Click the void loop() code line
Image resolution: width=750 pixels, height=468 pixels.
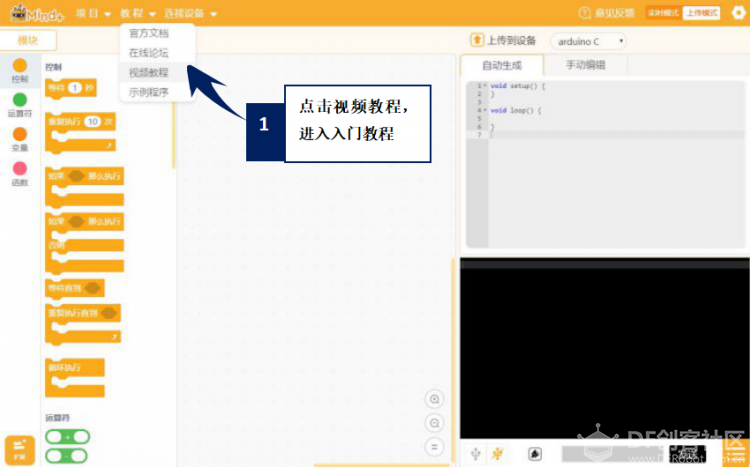(516, 111)
